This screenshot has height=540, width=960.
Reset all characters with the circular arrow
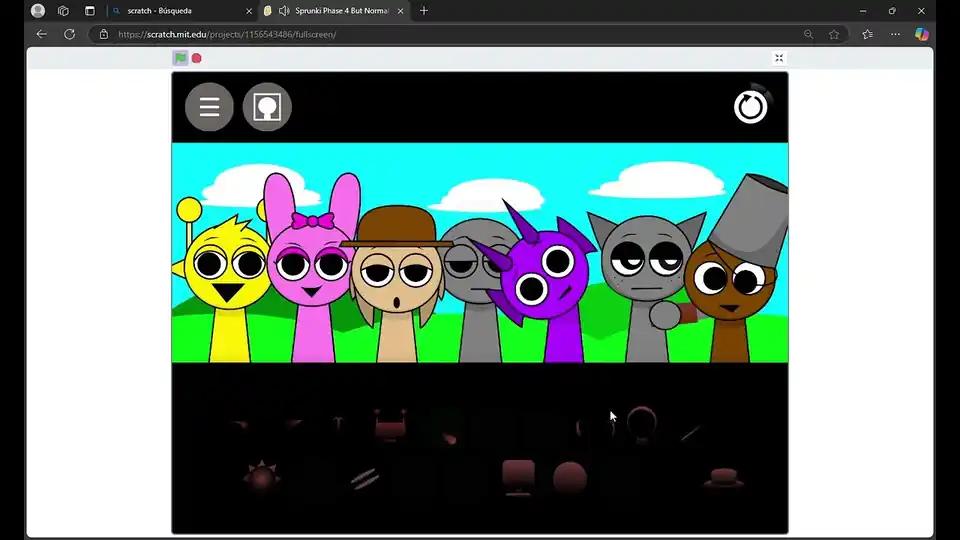[751, 107]
